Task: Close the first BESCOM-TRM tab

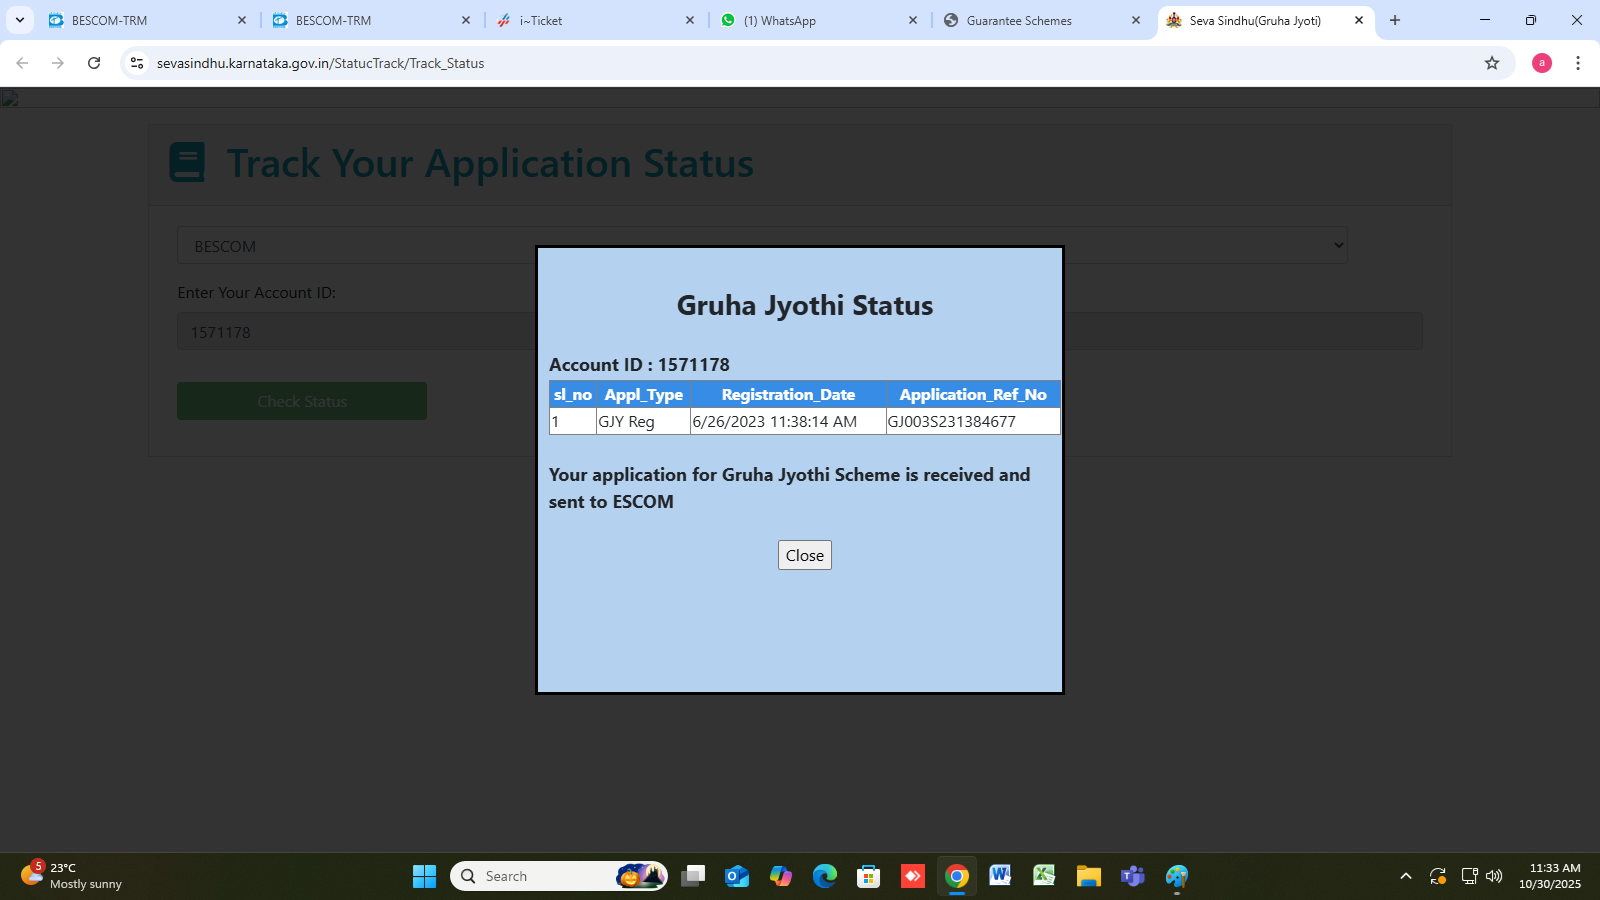Action: click(x=242, y=20)
